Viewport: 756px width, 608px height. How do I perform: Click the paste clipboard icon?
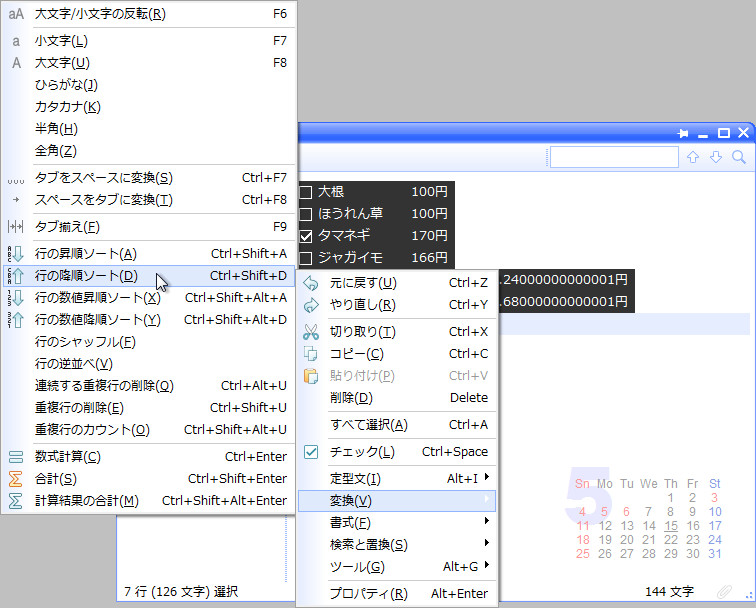pos(311,376)
